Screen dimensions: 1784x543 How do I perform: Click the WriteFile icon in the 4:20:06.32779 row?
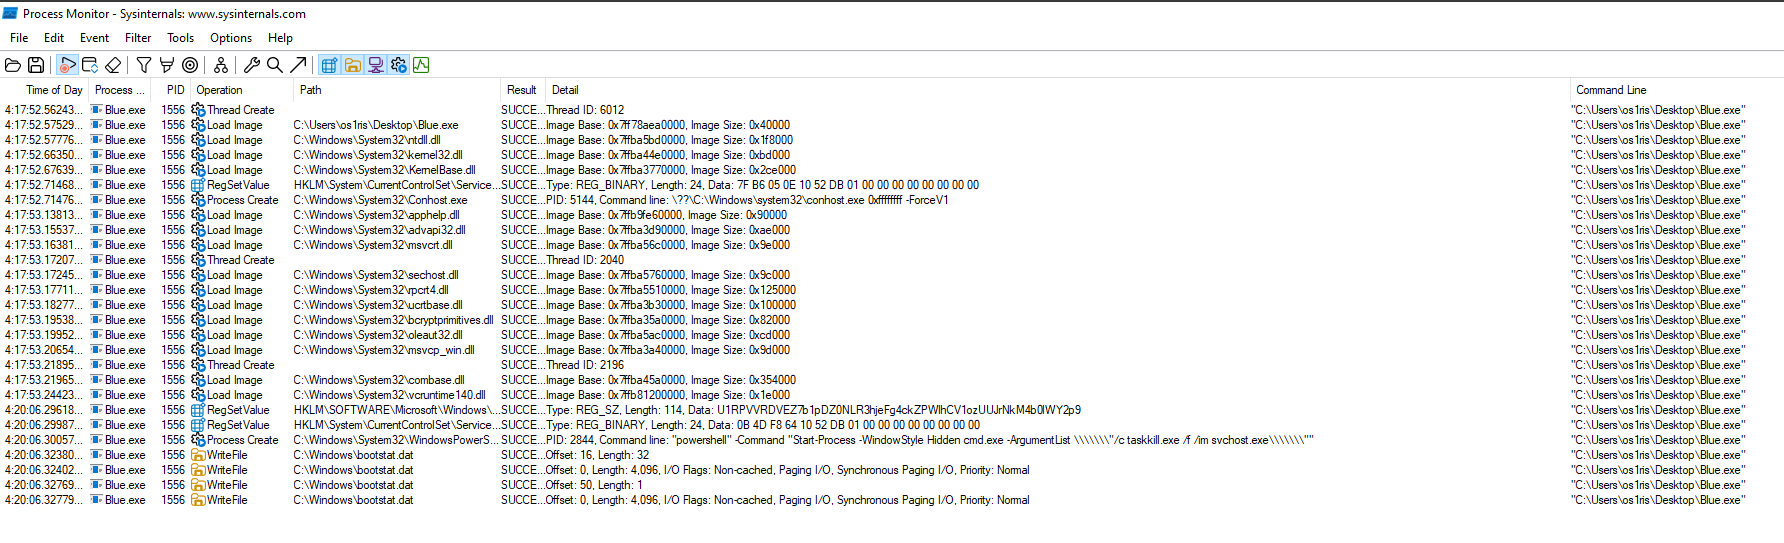pyautogui.click(x=198, y=500)
